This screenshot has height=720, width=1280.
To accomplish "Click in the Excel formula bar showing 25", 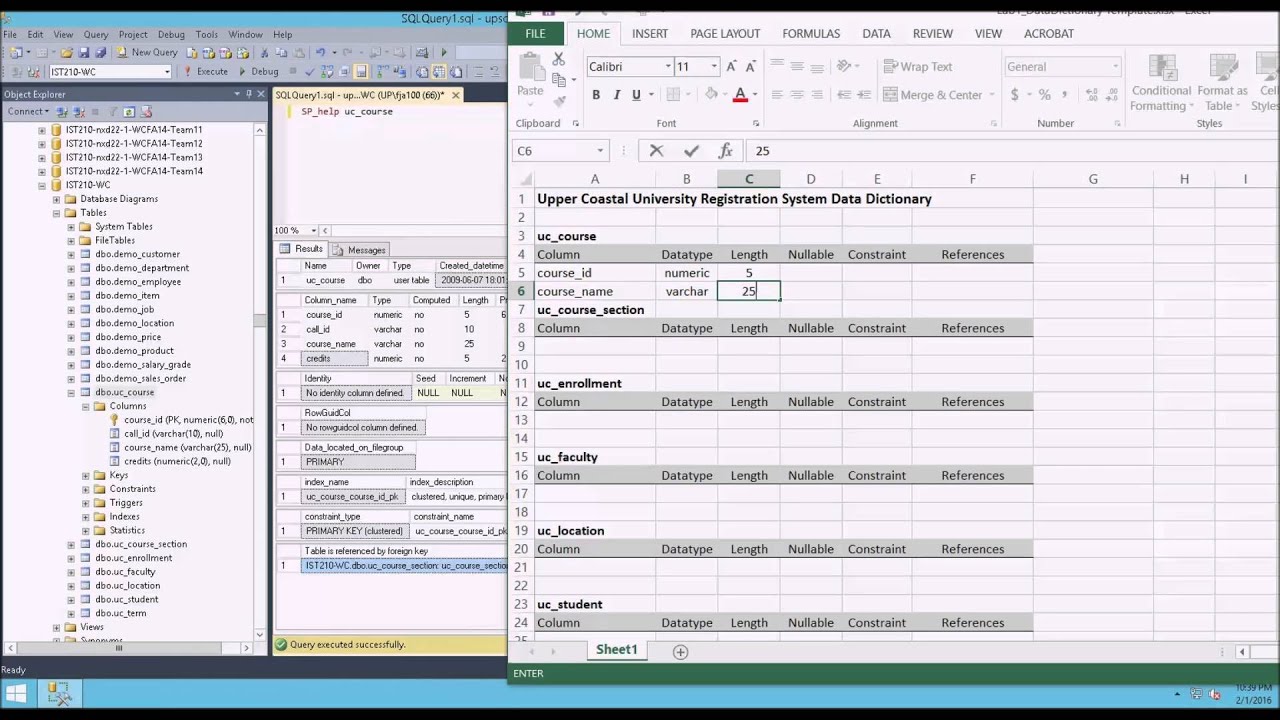I will click(1010, 151).
